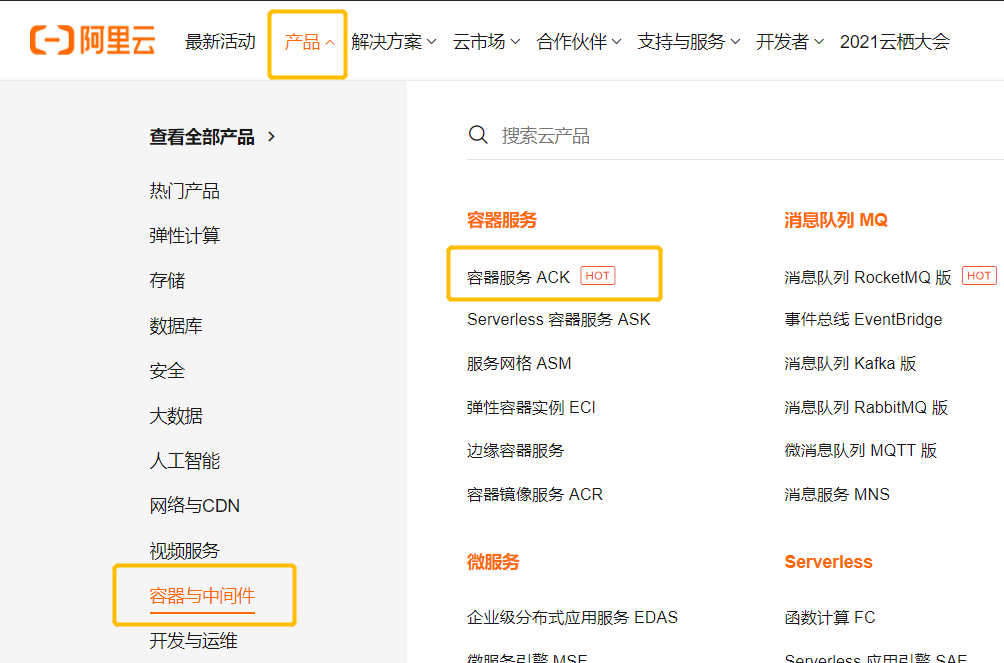Open 边缘容器服务 product
The height and width of the screenshot is (663, 1004).
(x=515, y=450)
